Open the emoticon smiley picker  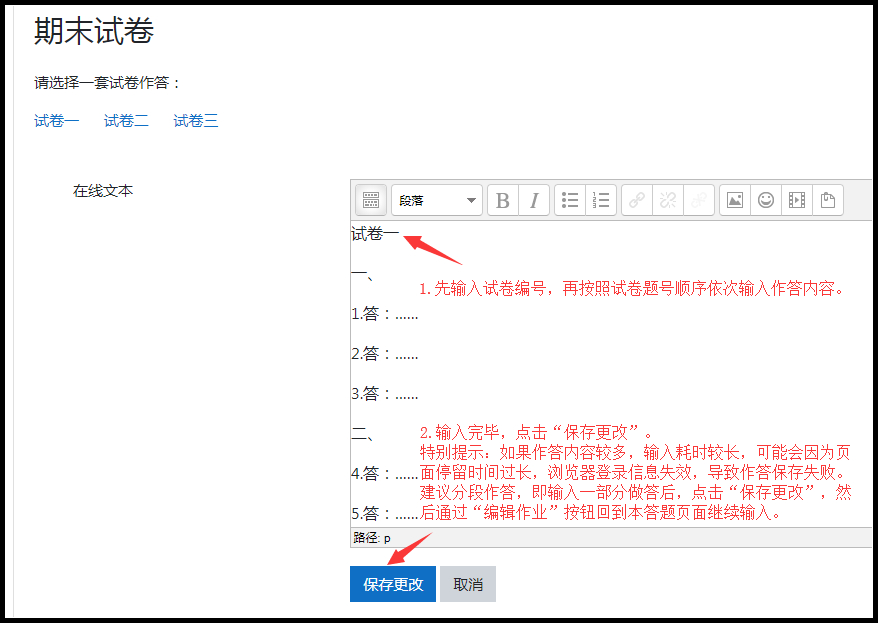(766, 200)
